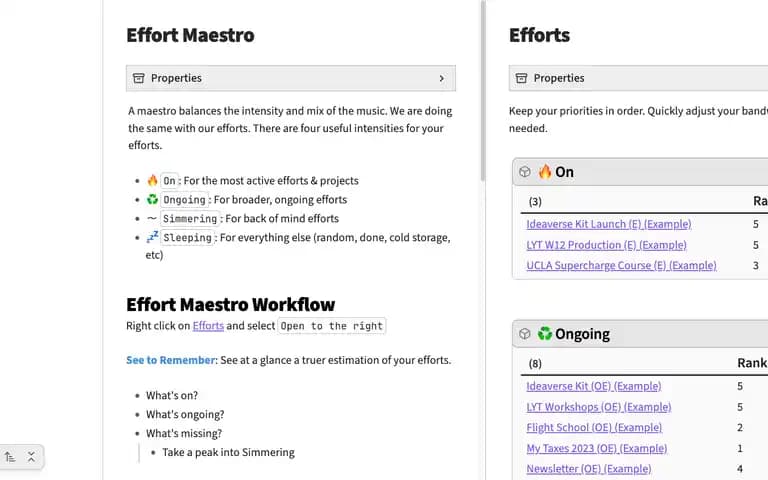
Task: Expand Effort Maestro Properties with chevron
Action: [x=442, y=78]
